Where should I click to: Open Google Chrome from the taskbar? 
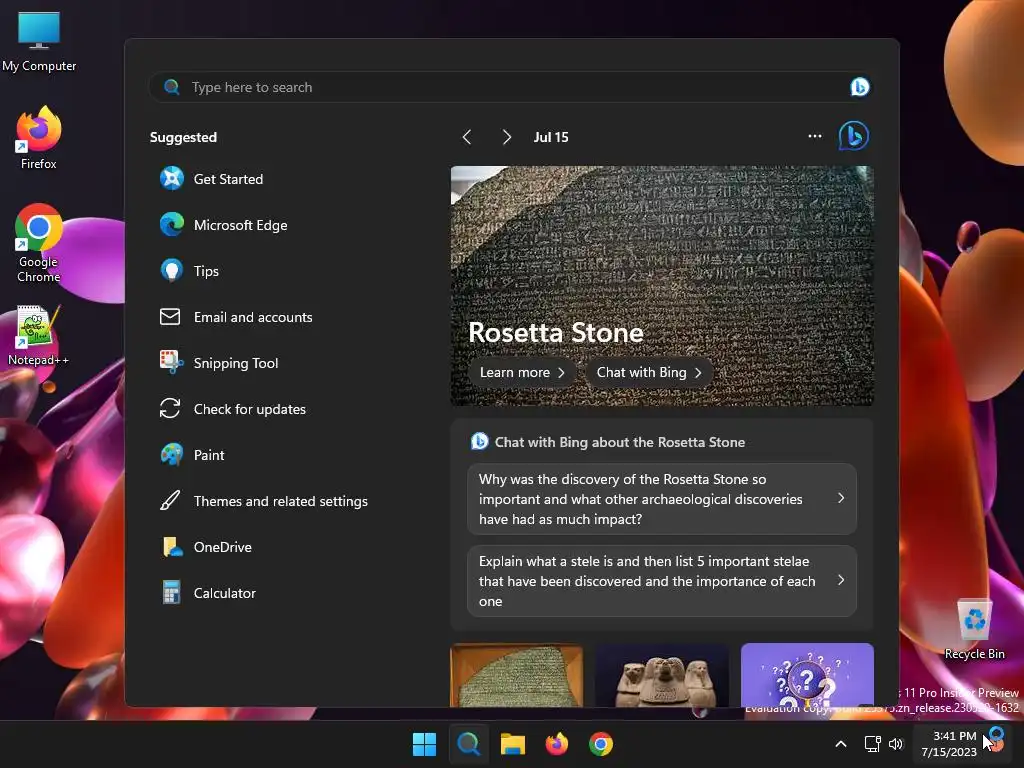tap(601, 744)
